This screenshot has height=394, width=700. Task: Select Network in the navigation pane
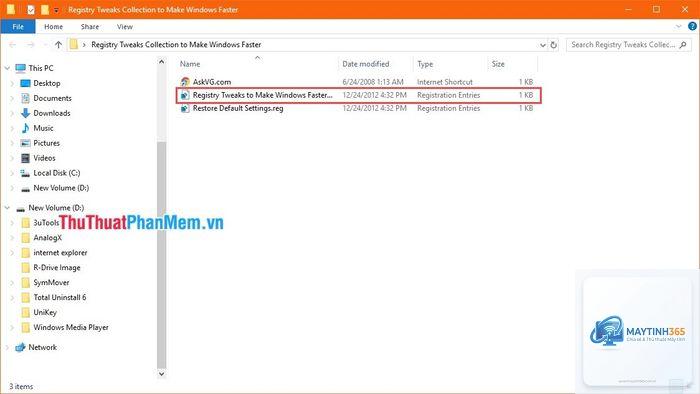pos(42,347)
